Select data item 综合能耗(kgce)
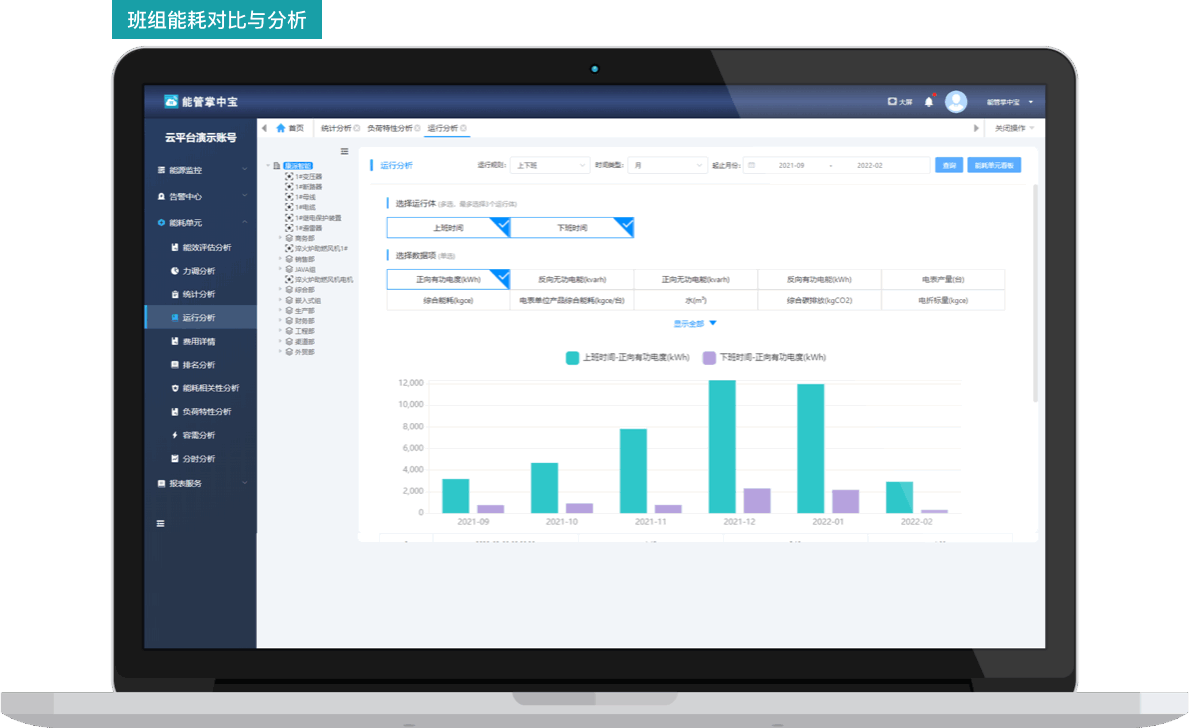The height and width of the screenshot is (728, 1189). (x=448, y=300)
